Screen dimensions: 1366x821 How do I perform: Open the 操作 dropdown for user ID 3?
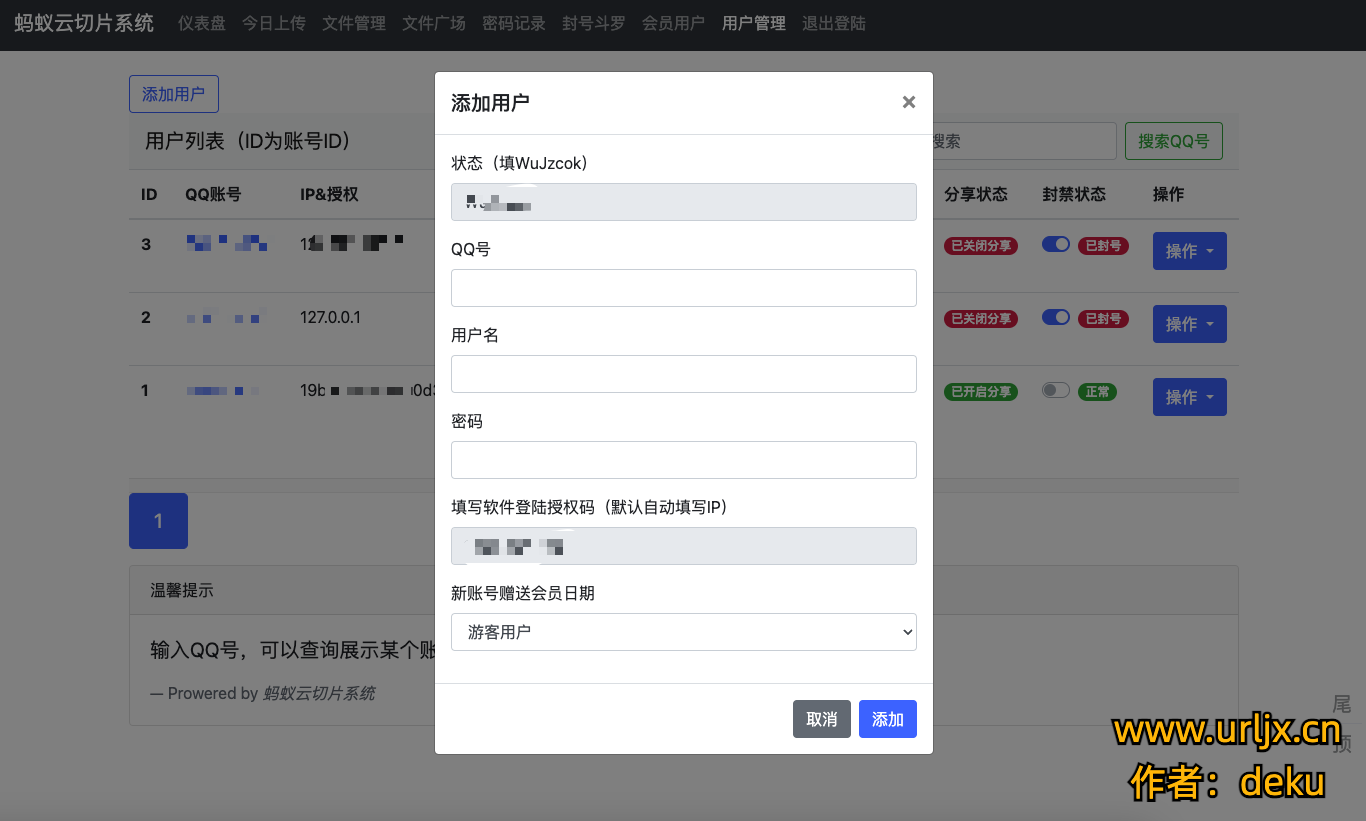1190,251
